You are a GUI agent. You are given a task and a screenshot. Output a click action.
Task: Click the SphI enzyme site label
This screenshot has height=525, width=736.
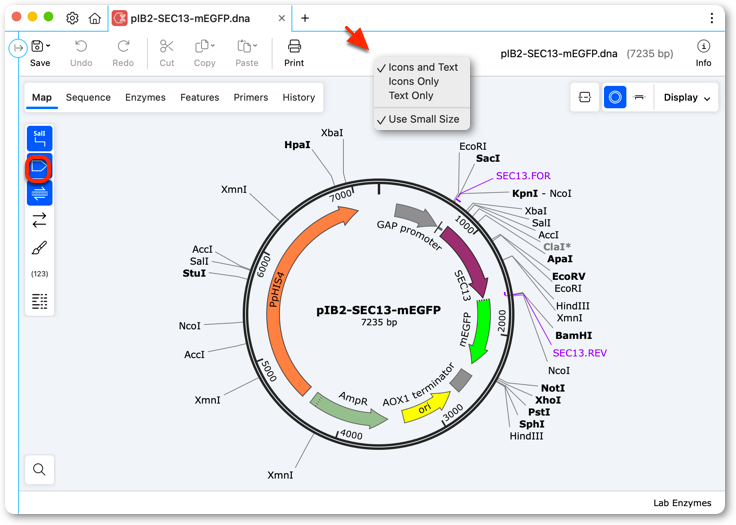(532, 424)
